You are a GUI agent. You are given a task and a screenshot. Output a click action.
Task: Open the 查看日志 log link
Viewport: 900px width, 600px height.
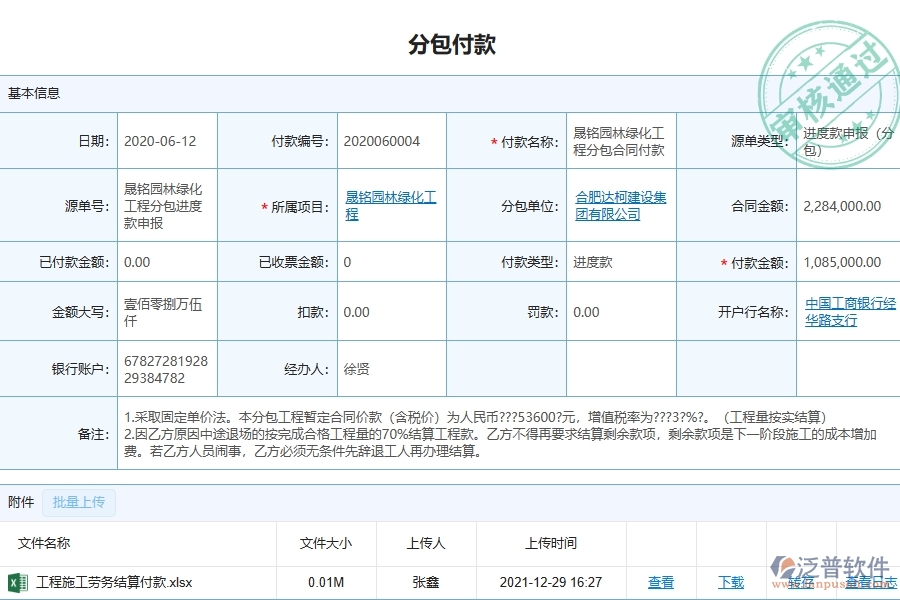869,582
